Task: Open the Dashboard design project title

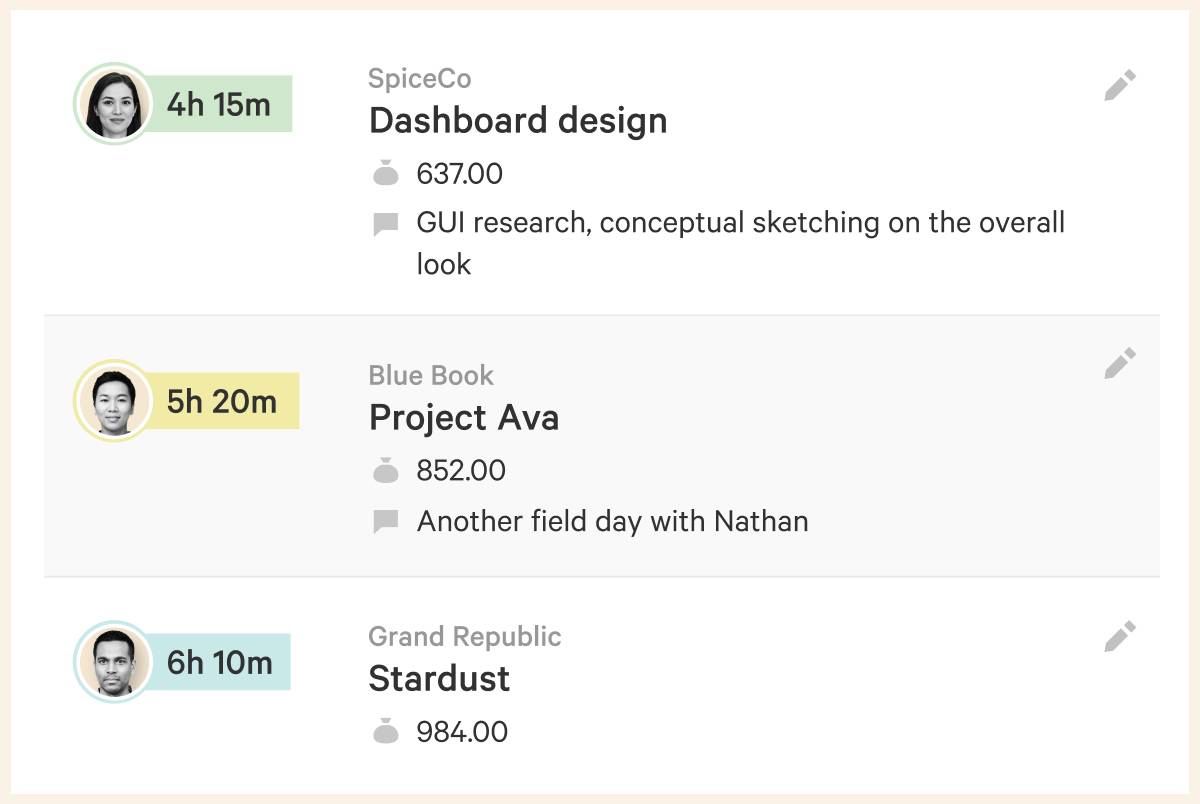Action: pos(517,121)
